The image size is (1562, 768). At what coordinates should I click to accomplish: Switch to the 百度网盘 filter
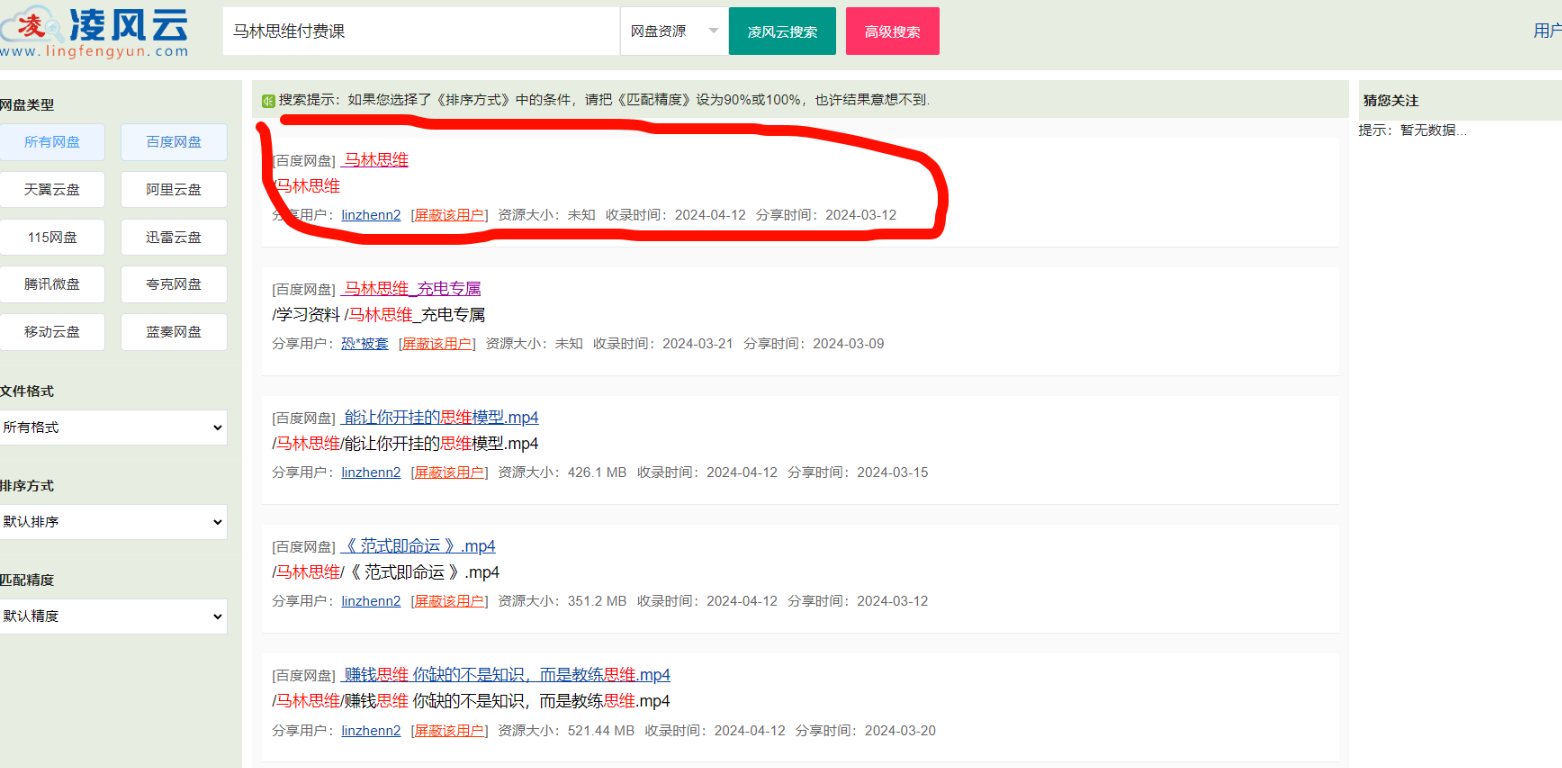coord(173,142)
